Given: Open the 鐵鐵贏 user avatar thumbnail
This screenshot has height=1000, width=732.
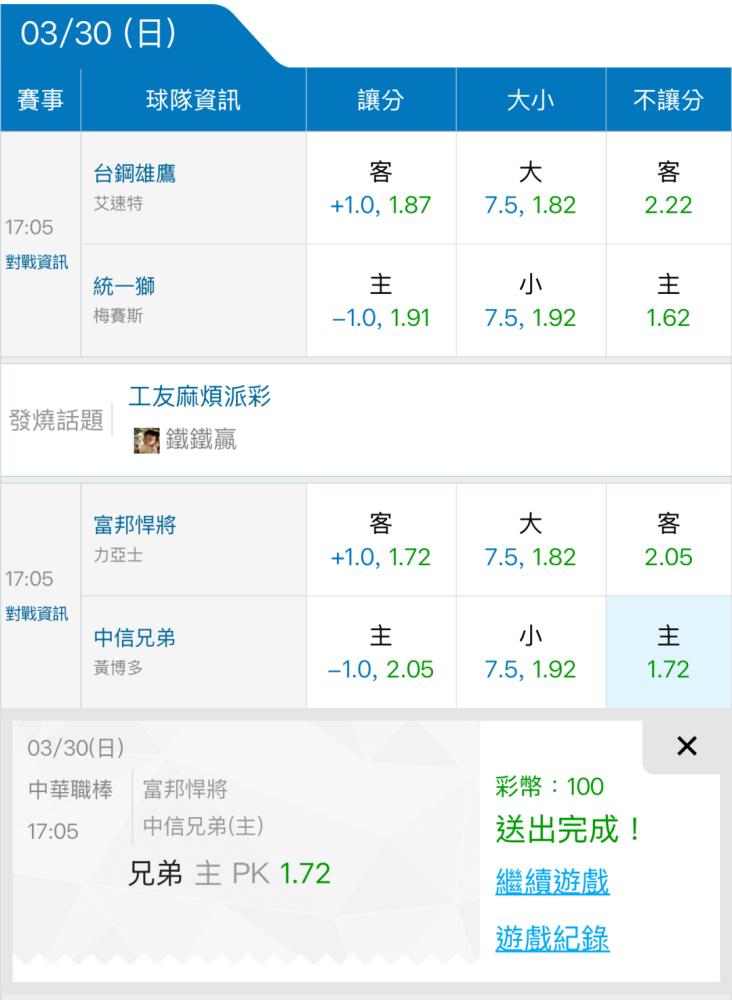Looking at the screenshot, I should 146,440.
